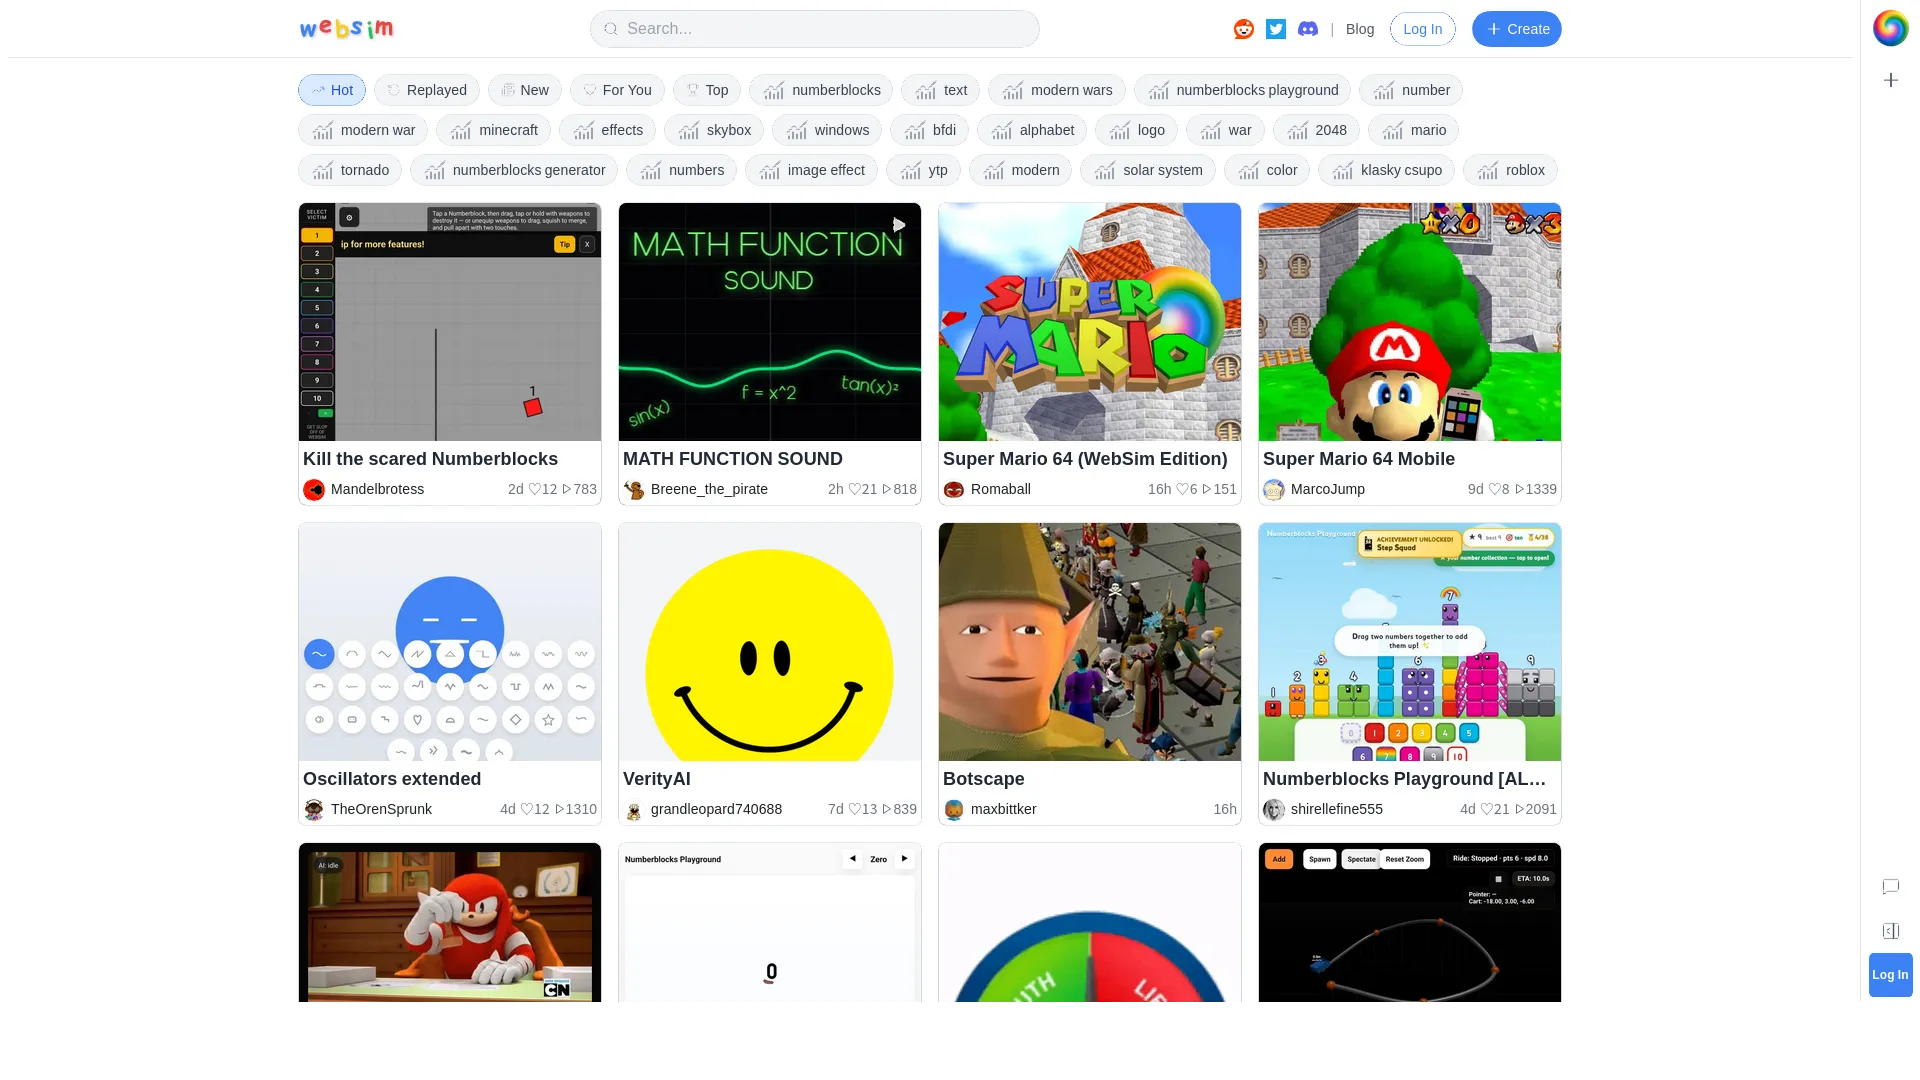Click Romaball author avatar
The height and width of the screenshot is (1080, 1920).
954,490
